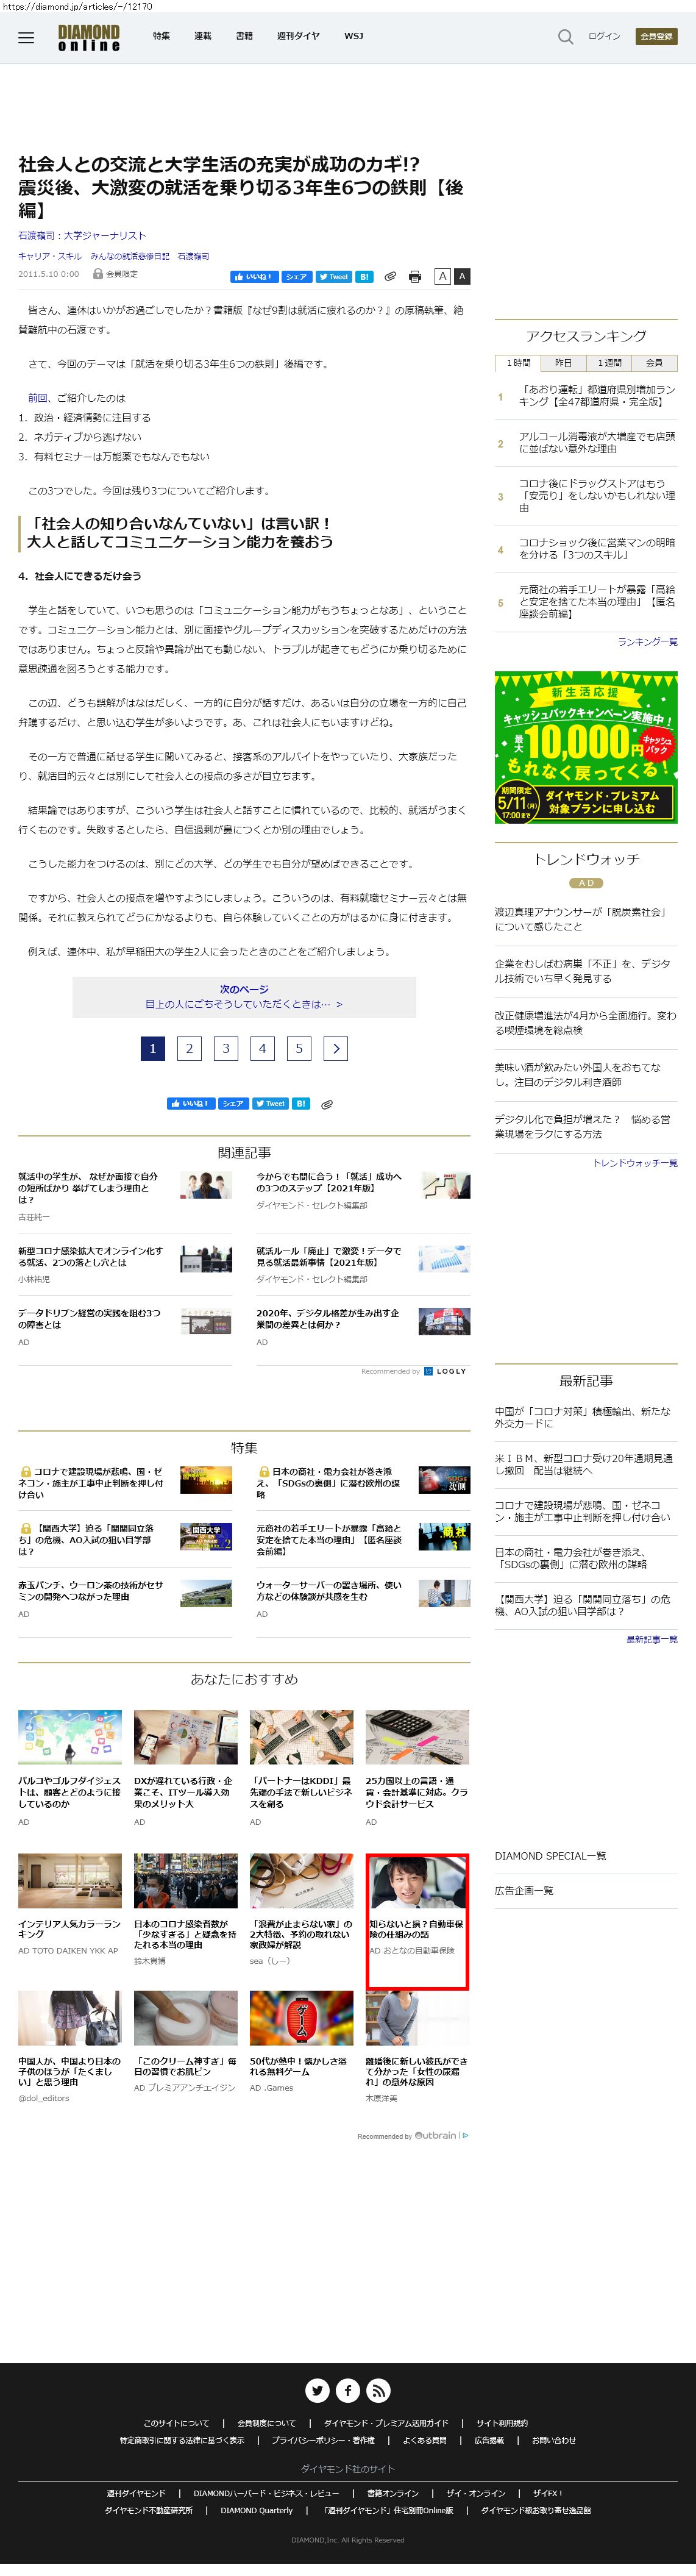Viewport: 696px width, 2576px height.
Task: Switch to dark background A toggle
Action: pos(462,276)
